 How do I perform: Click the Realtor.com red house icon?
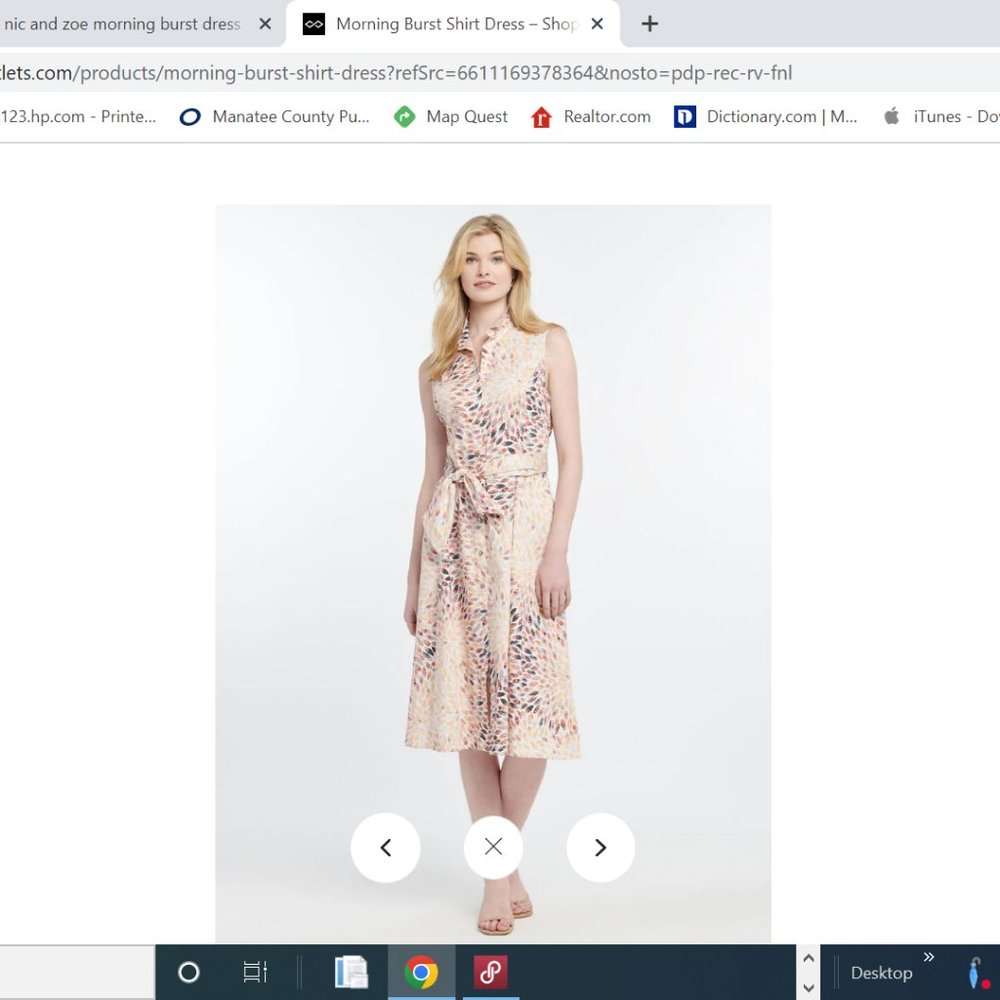point(541,117)
